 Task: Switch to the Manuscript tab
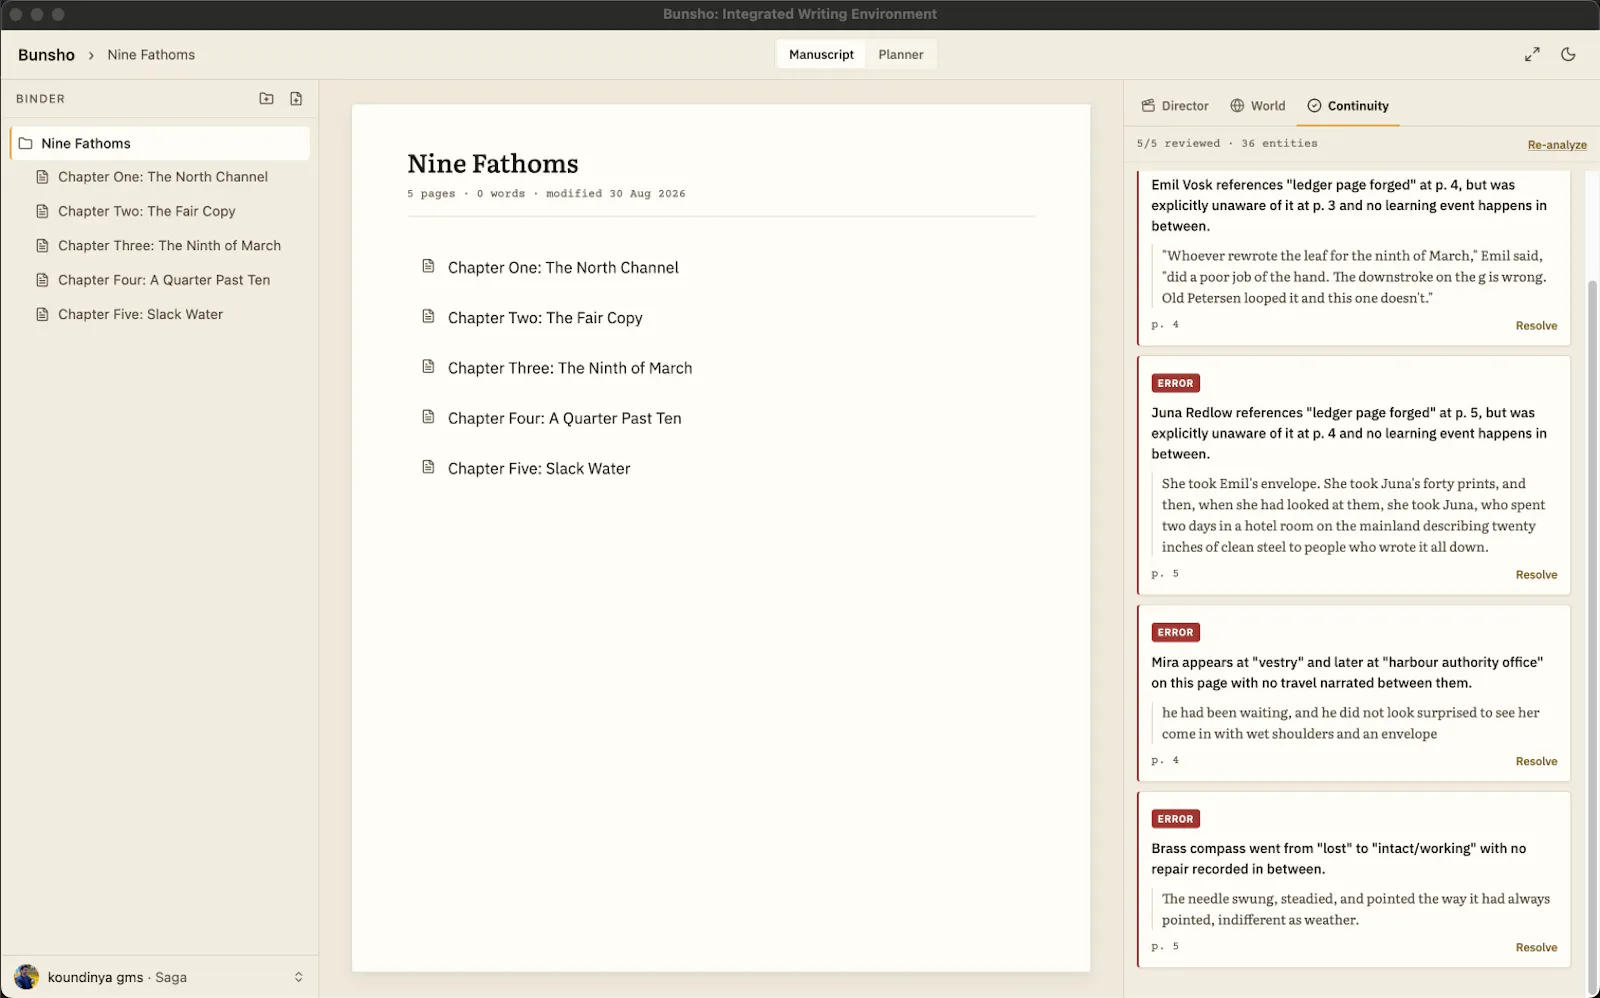[821, 54]
